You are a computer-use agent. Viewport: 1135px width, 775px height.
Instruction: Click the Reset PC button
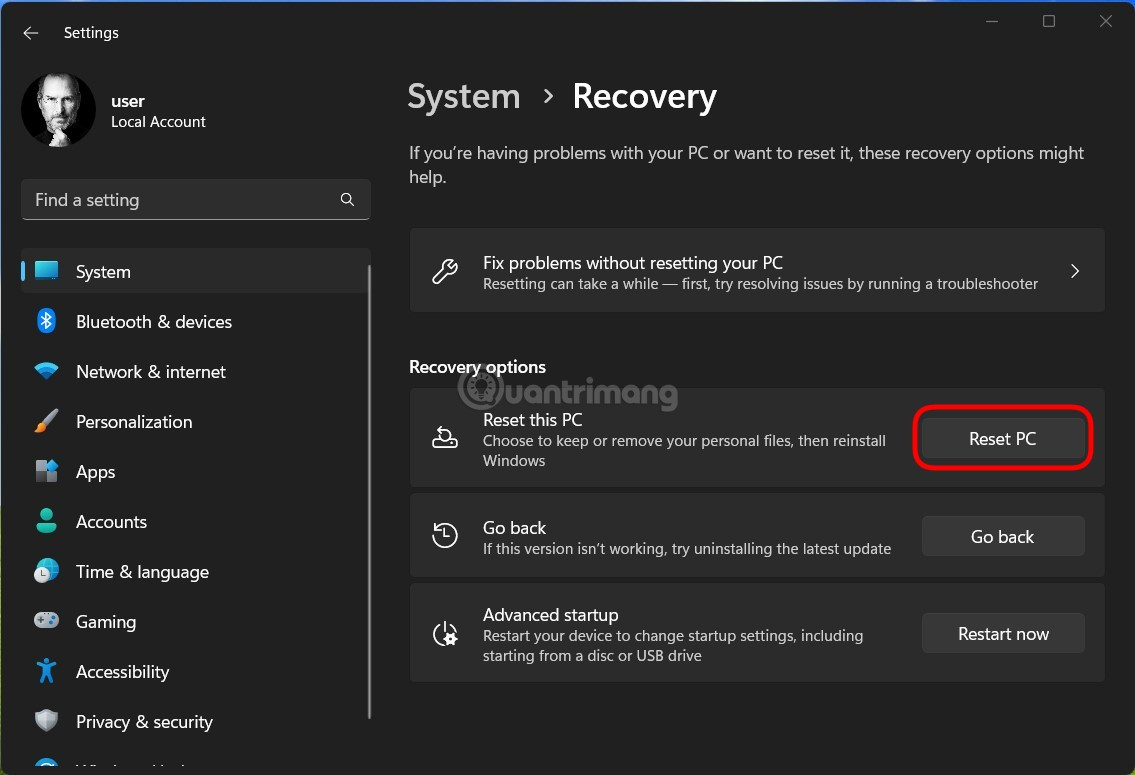point(1002,438)
